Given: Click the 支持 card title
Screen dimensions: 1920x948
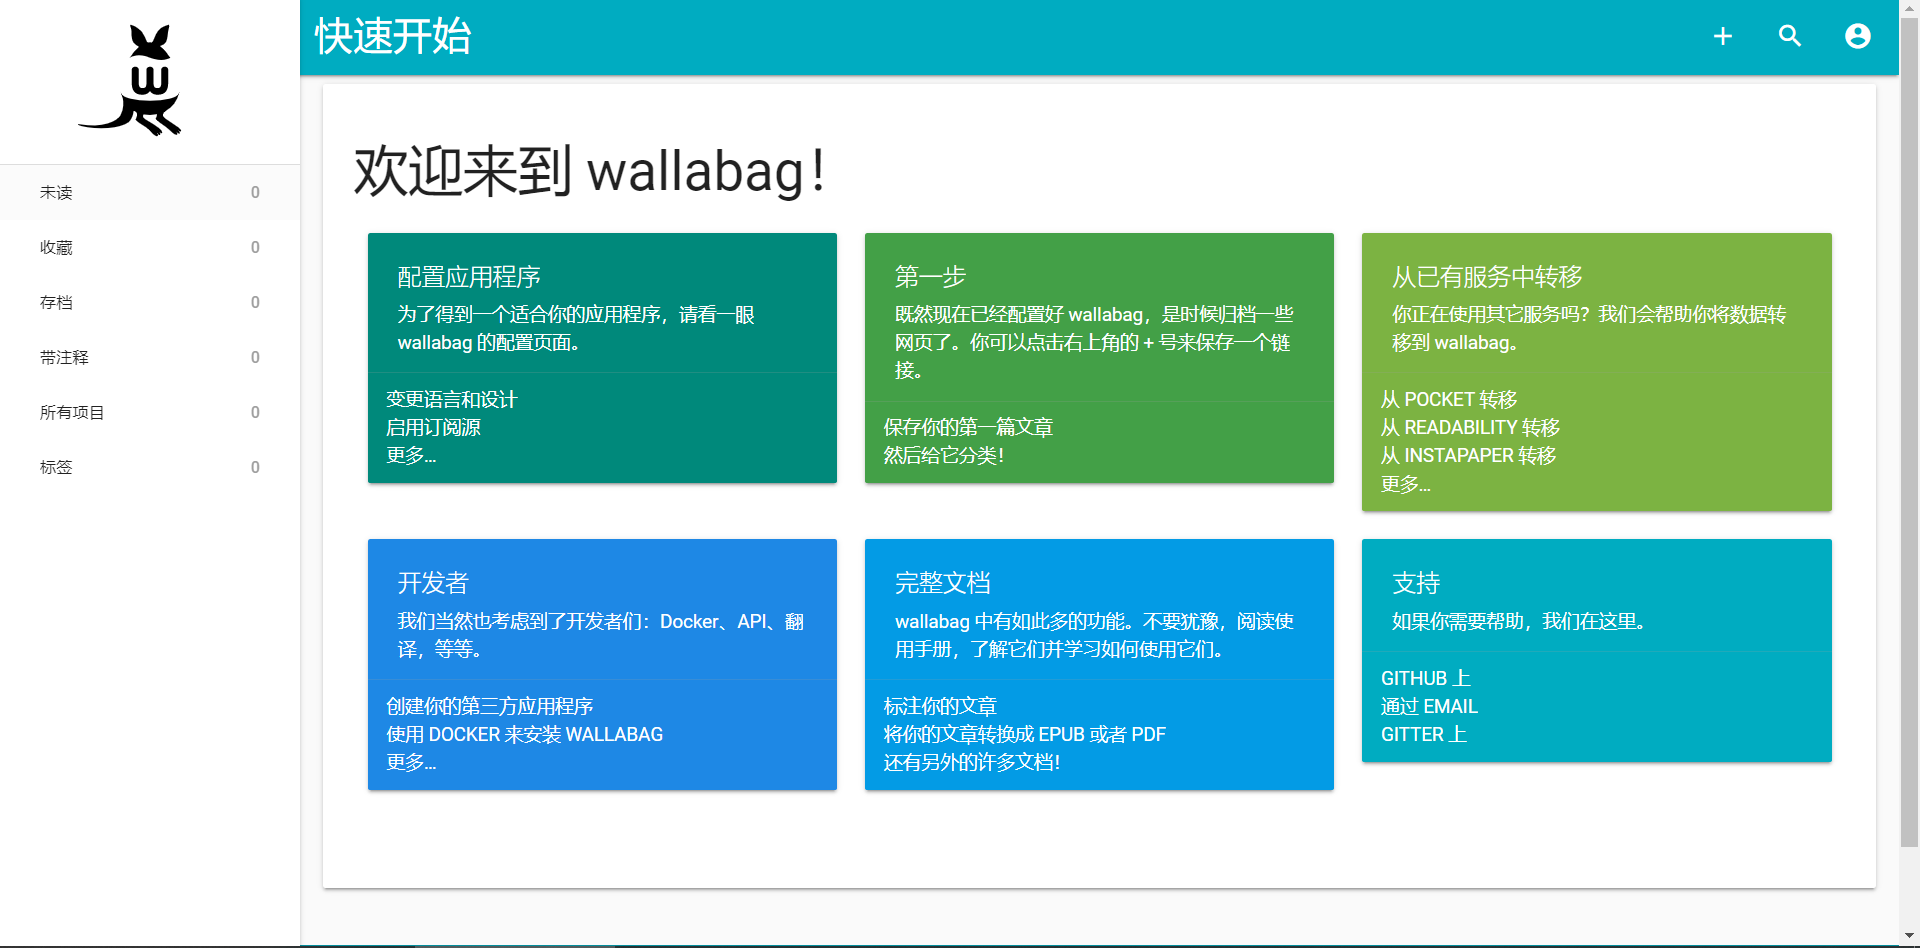Looking at the screenshot, I should [1416, 583].
